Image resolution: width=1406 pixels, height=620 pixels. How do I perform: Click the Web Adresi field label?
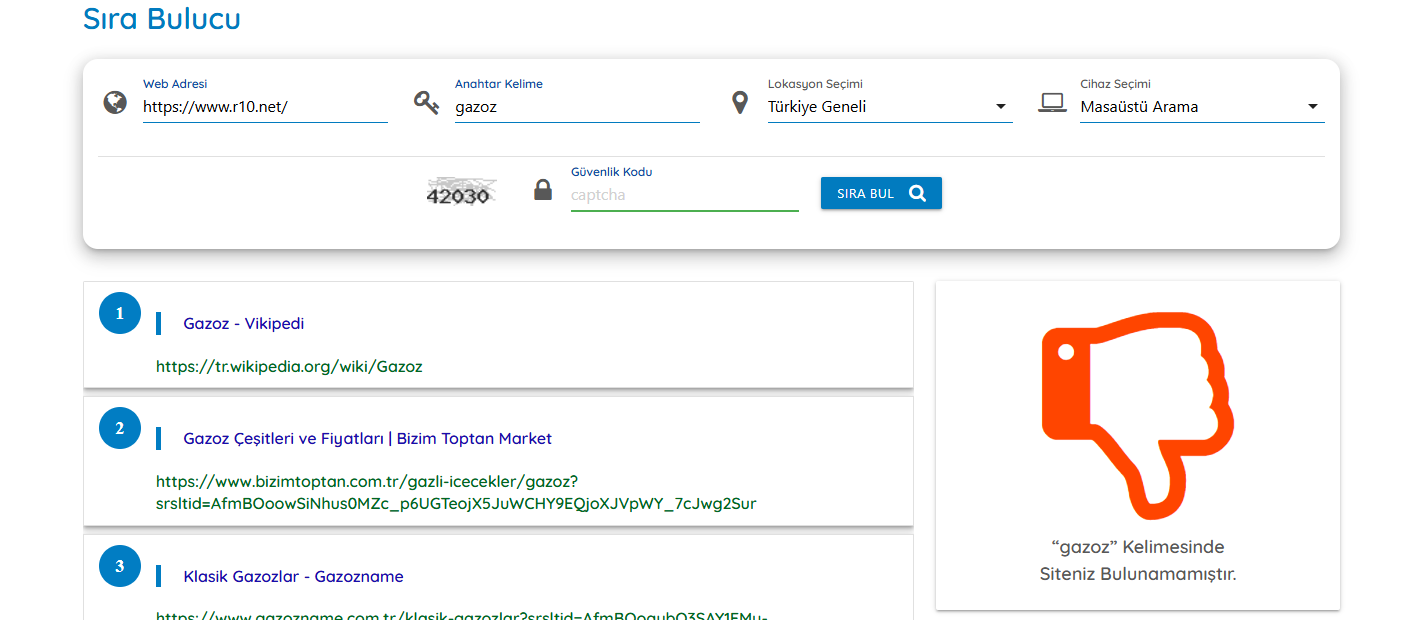pyautogui.click(x=175, y=84)
